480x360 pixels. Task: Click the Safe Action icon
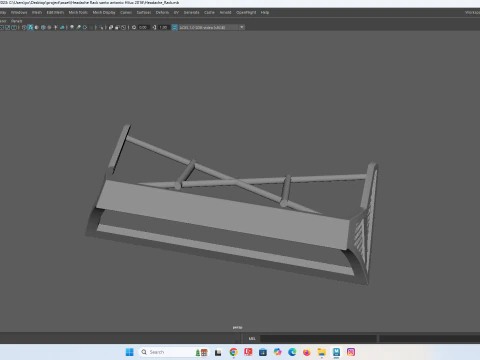click(x=7, y=27)
